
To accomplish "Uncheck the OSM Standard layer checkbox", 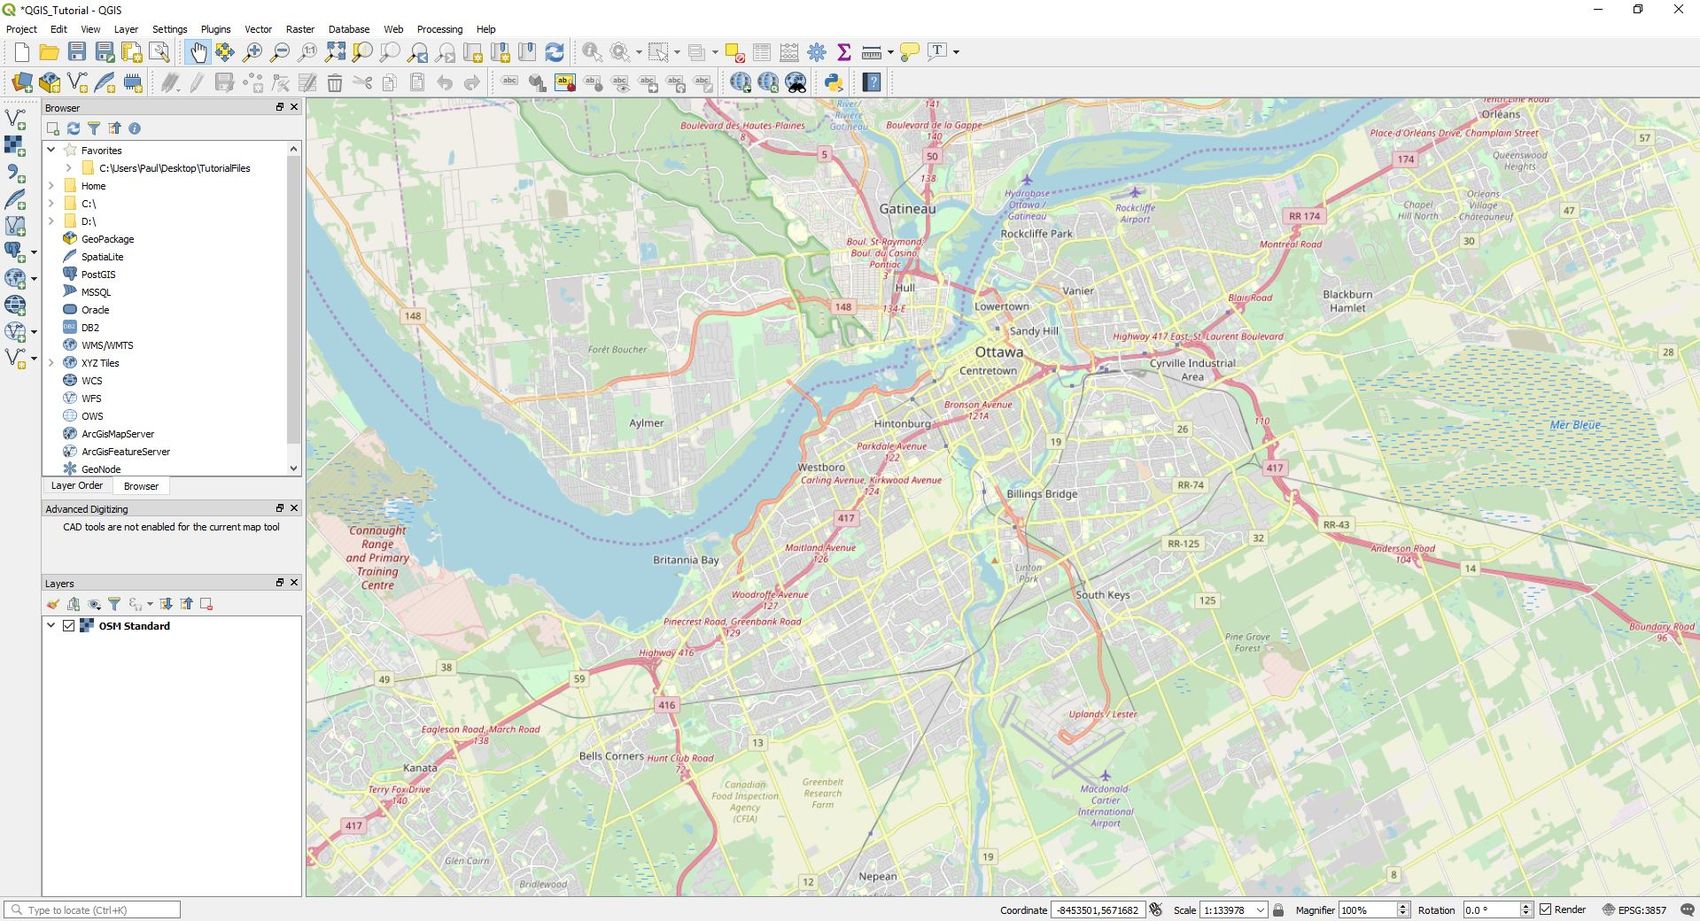I will click(68, 625).
